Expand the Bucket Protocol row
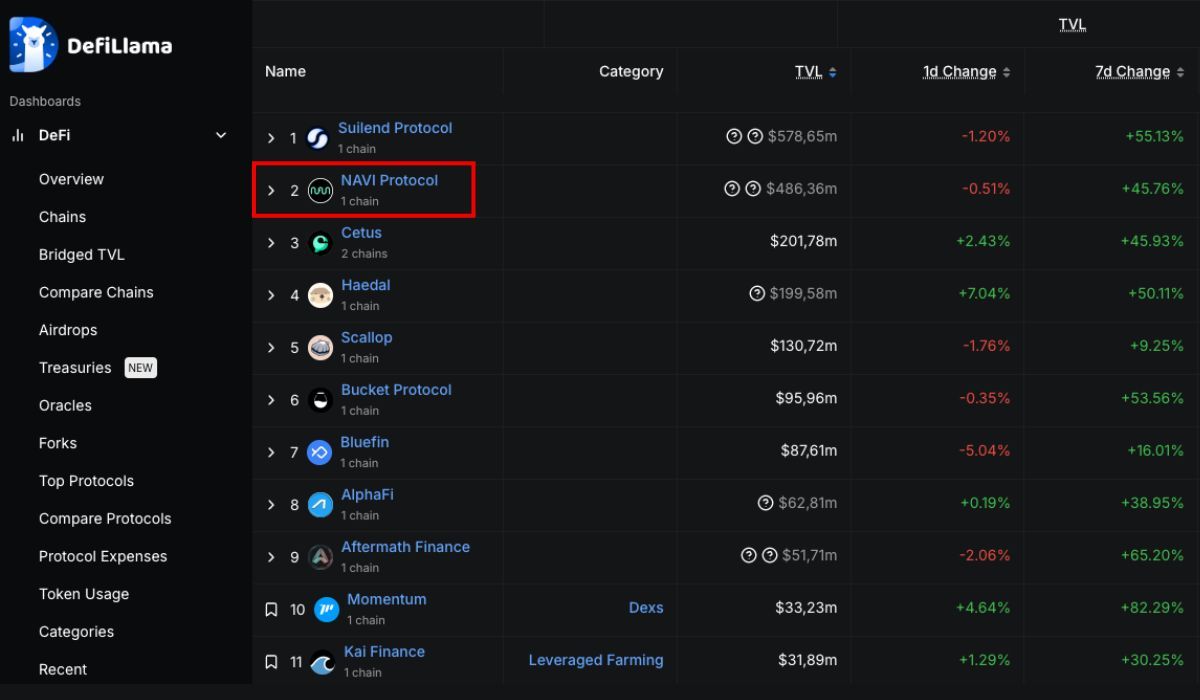1200x700 pixels. click(271, 400)
